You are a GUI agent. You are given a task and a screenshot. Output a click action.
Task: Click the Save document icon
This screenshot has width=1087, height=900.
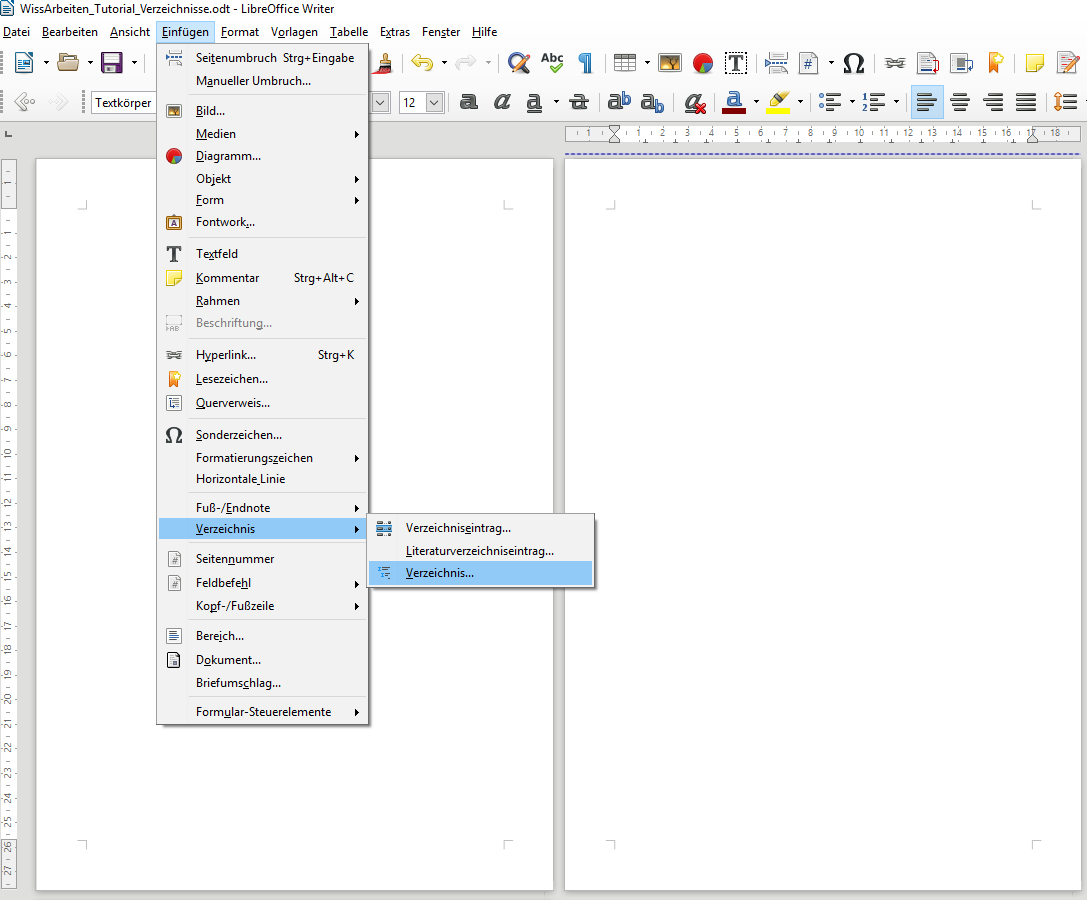coord(112,63)
